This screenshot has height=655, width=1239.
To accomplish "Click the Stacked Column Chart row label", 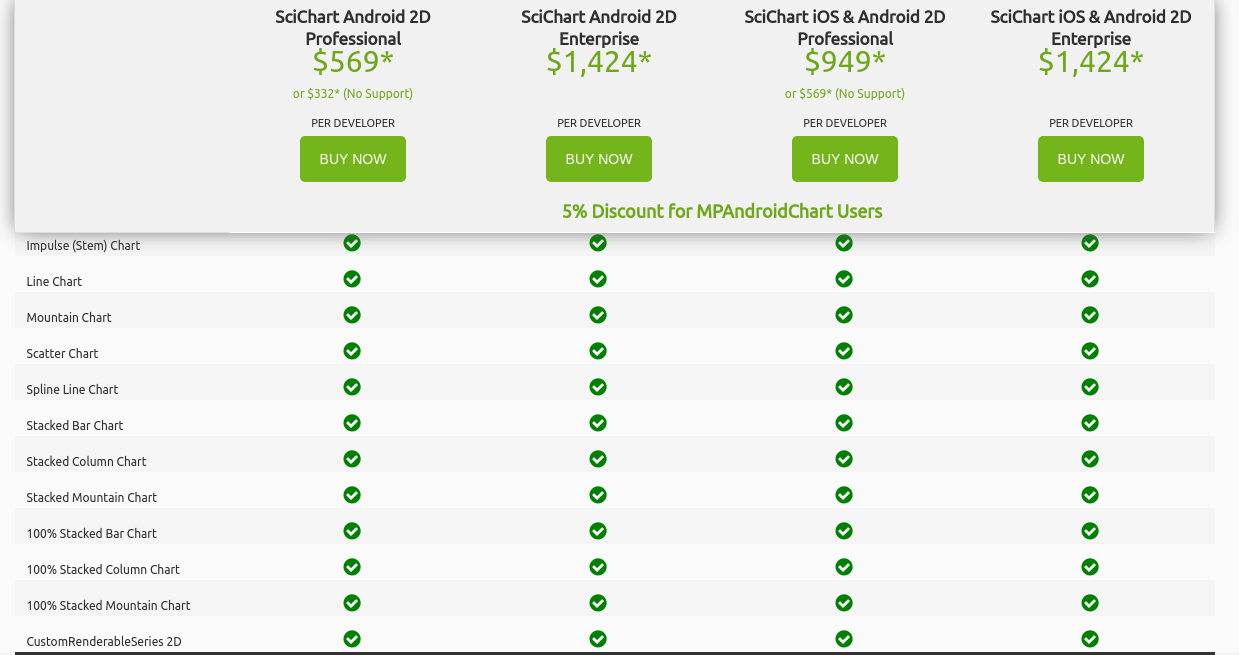I will pos(86,462).
